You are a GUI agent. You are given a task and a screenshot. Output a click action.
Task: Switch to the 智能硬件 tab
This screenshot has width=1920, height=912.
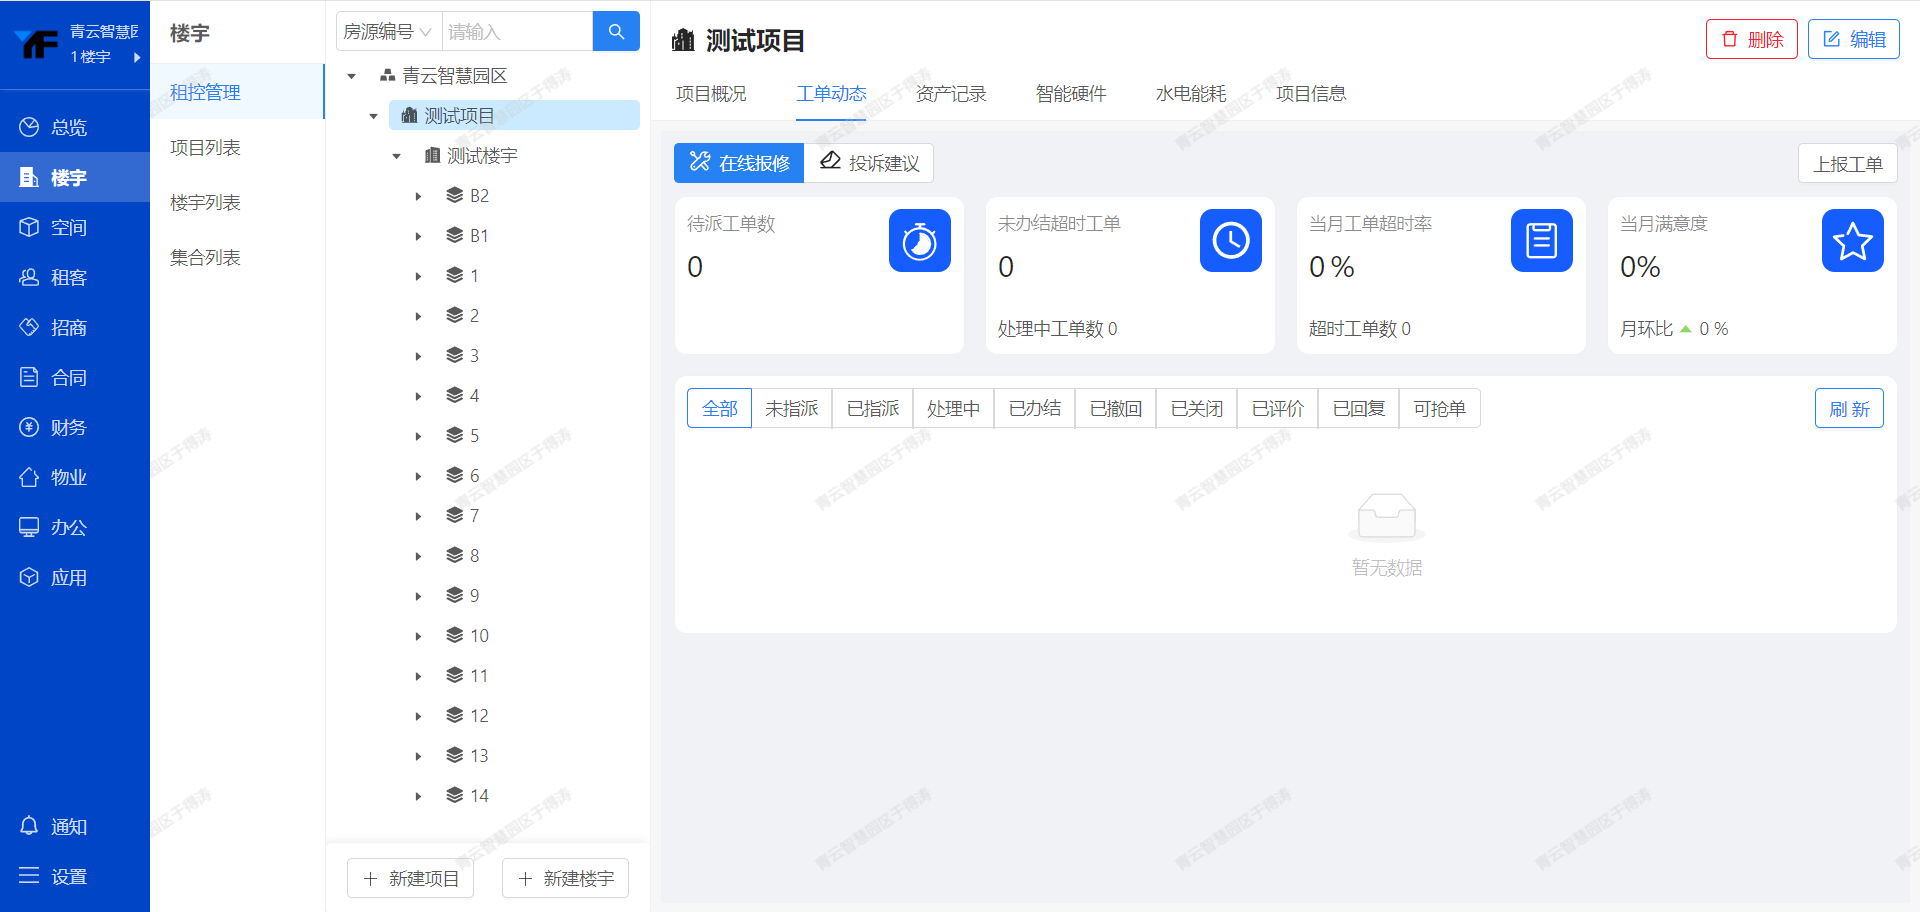pos(1070,93)
